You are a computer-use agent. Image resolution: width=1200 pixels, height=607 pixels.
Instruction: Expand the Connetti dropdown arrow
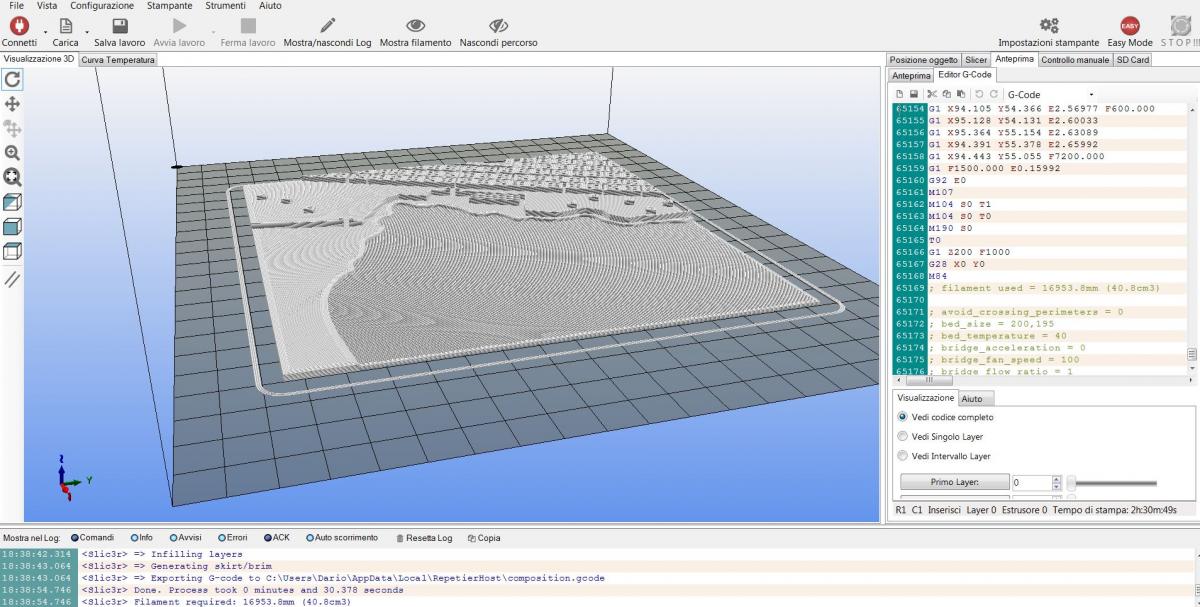pyautogui.click(x=45, y=31)
